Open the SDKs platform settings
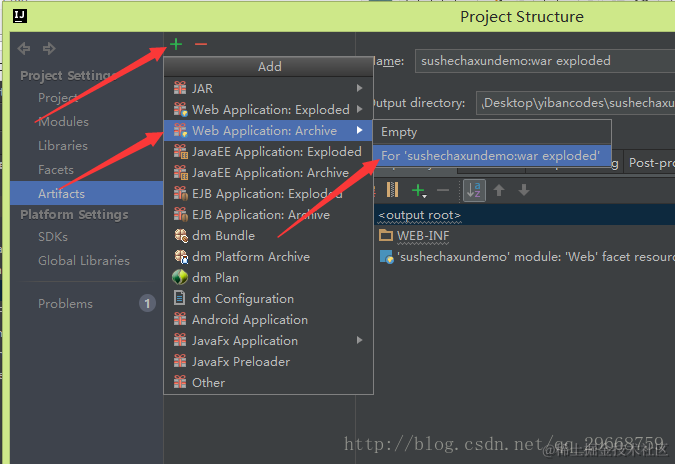Image resolution: width=675 pixels, height=464 pixels. (53, 237)
